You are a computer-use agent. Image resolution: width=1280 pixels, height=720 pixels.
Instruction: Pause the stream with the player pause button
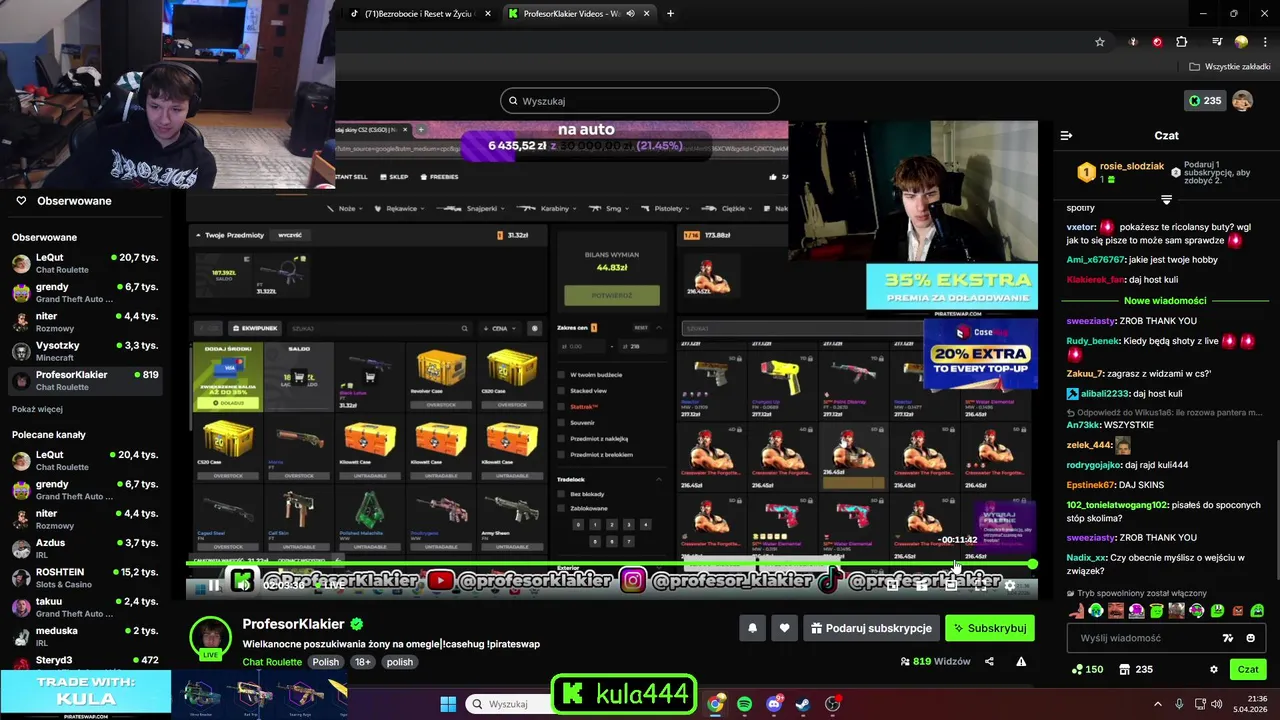214,586
